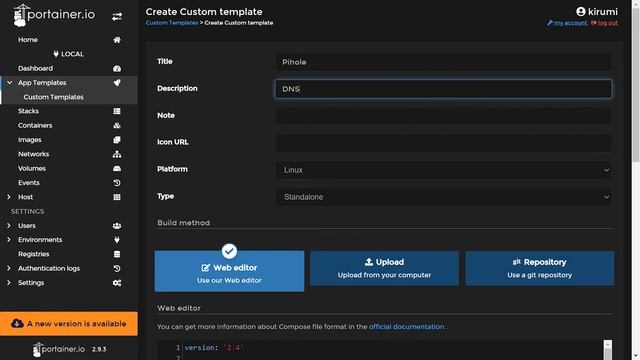This screenshot has width=640, height=360.
Task: Open the official documentation link
Action: pyautogui.click(x=407, y=327)
